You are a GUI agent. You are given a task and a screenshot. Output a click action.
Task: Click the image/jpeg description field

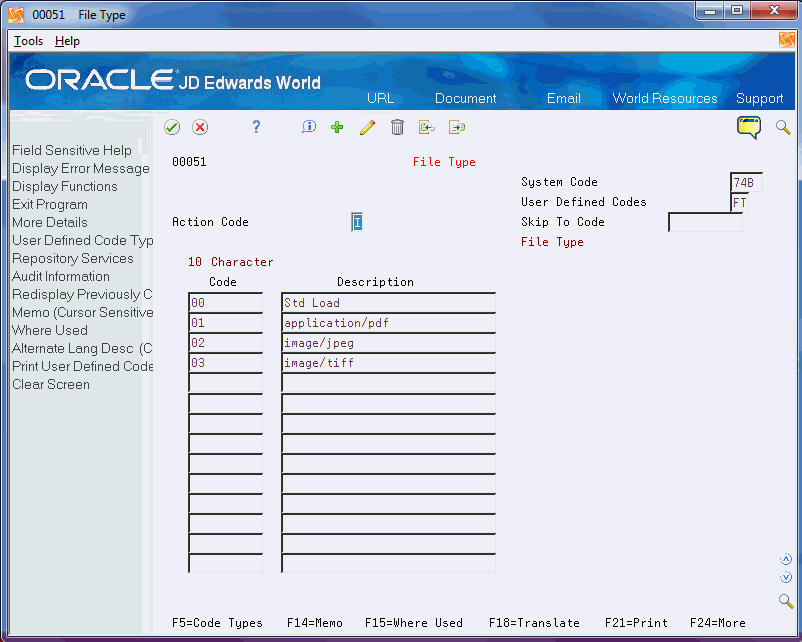[x=388, y=343]
